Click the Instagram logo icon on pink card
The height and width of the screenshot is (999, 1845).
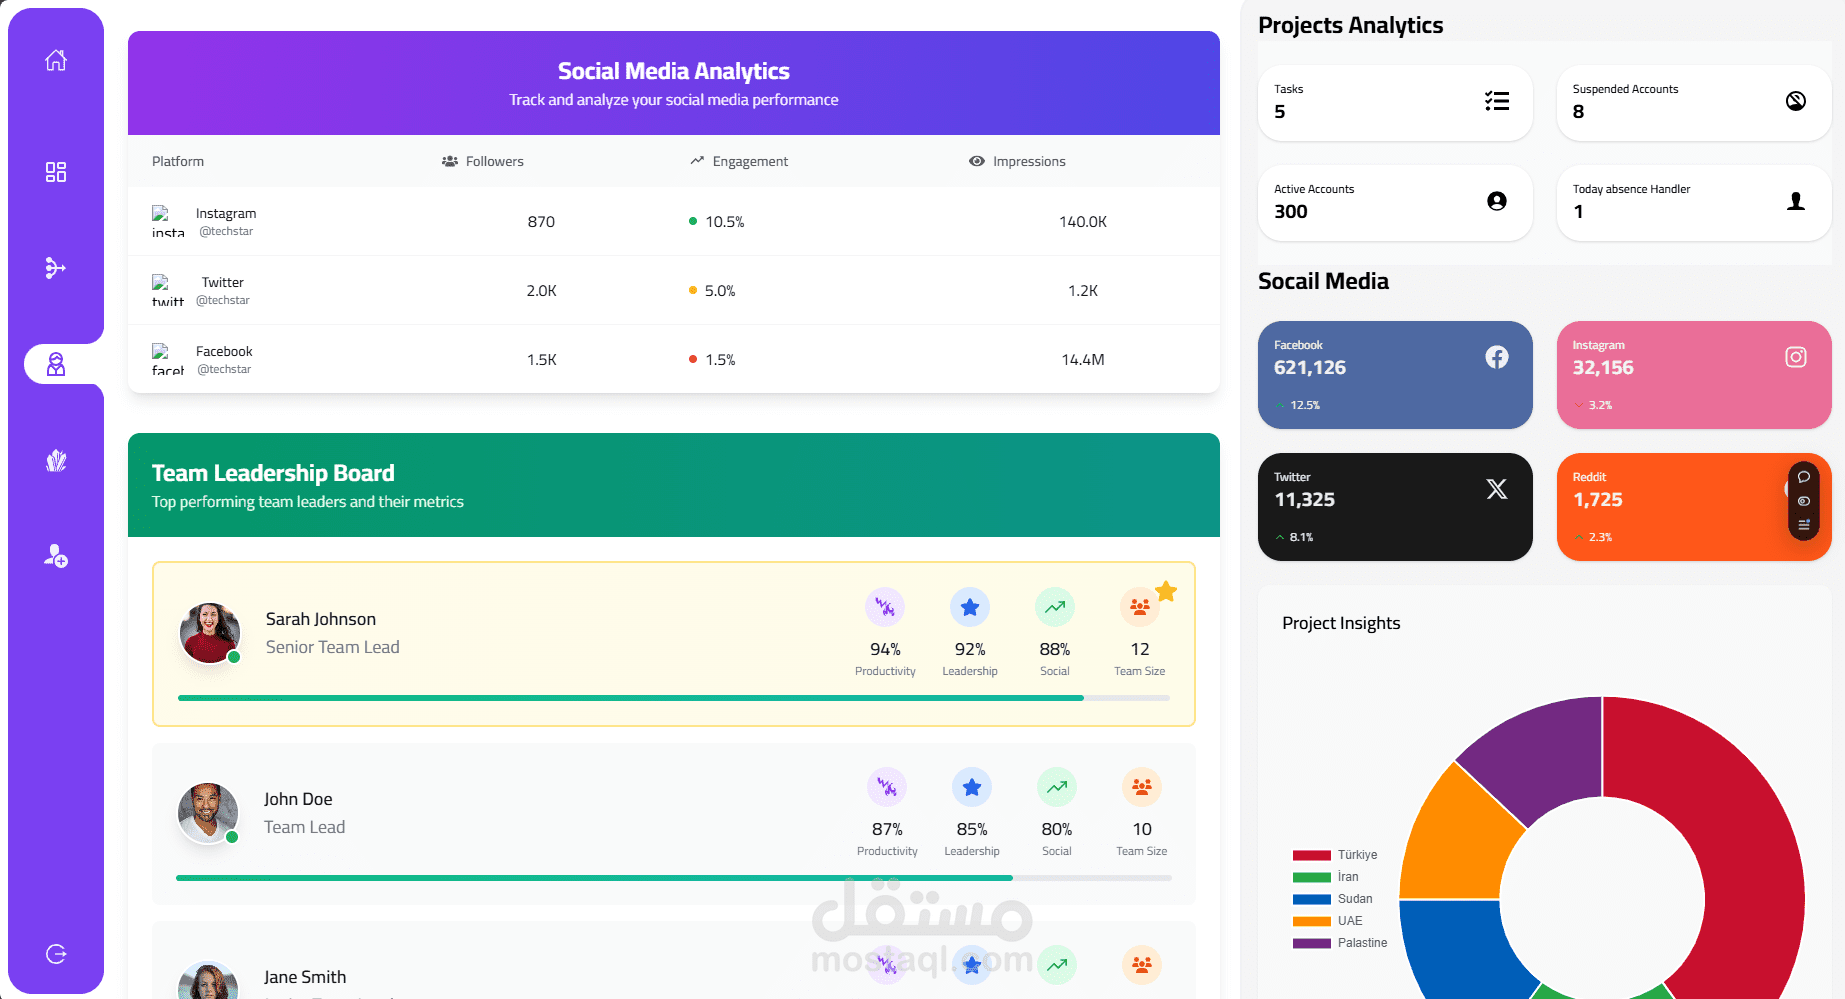click(1796, 357)
